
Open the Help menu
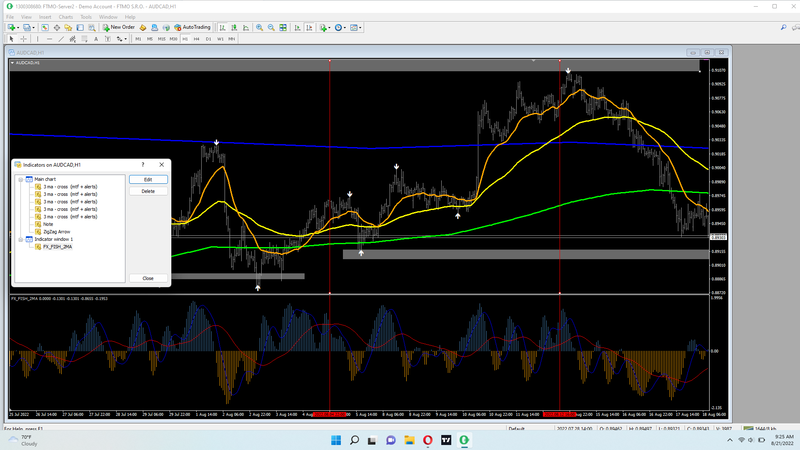click(x=130, y=17)
